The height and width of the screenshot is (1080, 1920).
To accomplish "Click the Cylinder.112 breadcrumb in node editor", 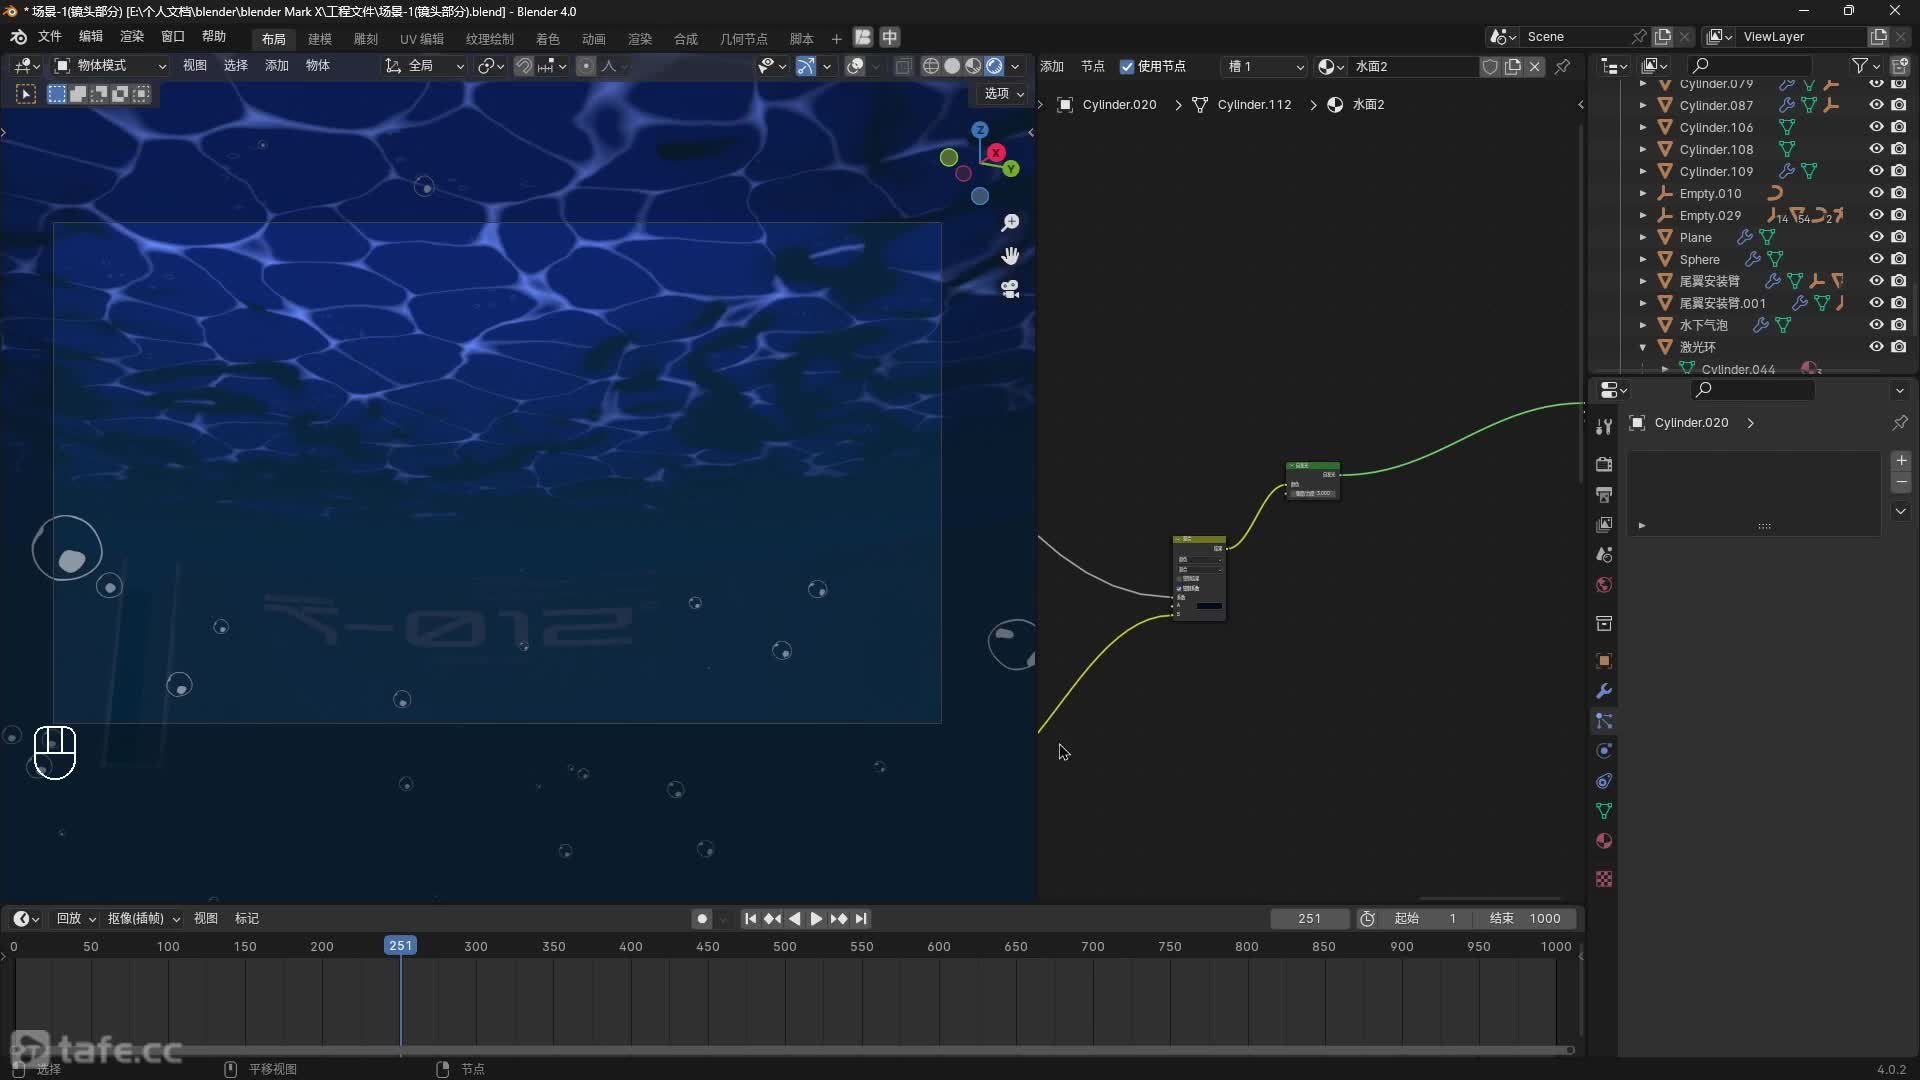I will tap(1254, 105).
